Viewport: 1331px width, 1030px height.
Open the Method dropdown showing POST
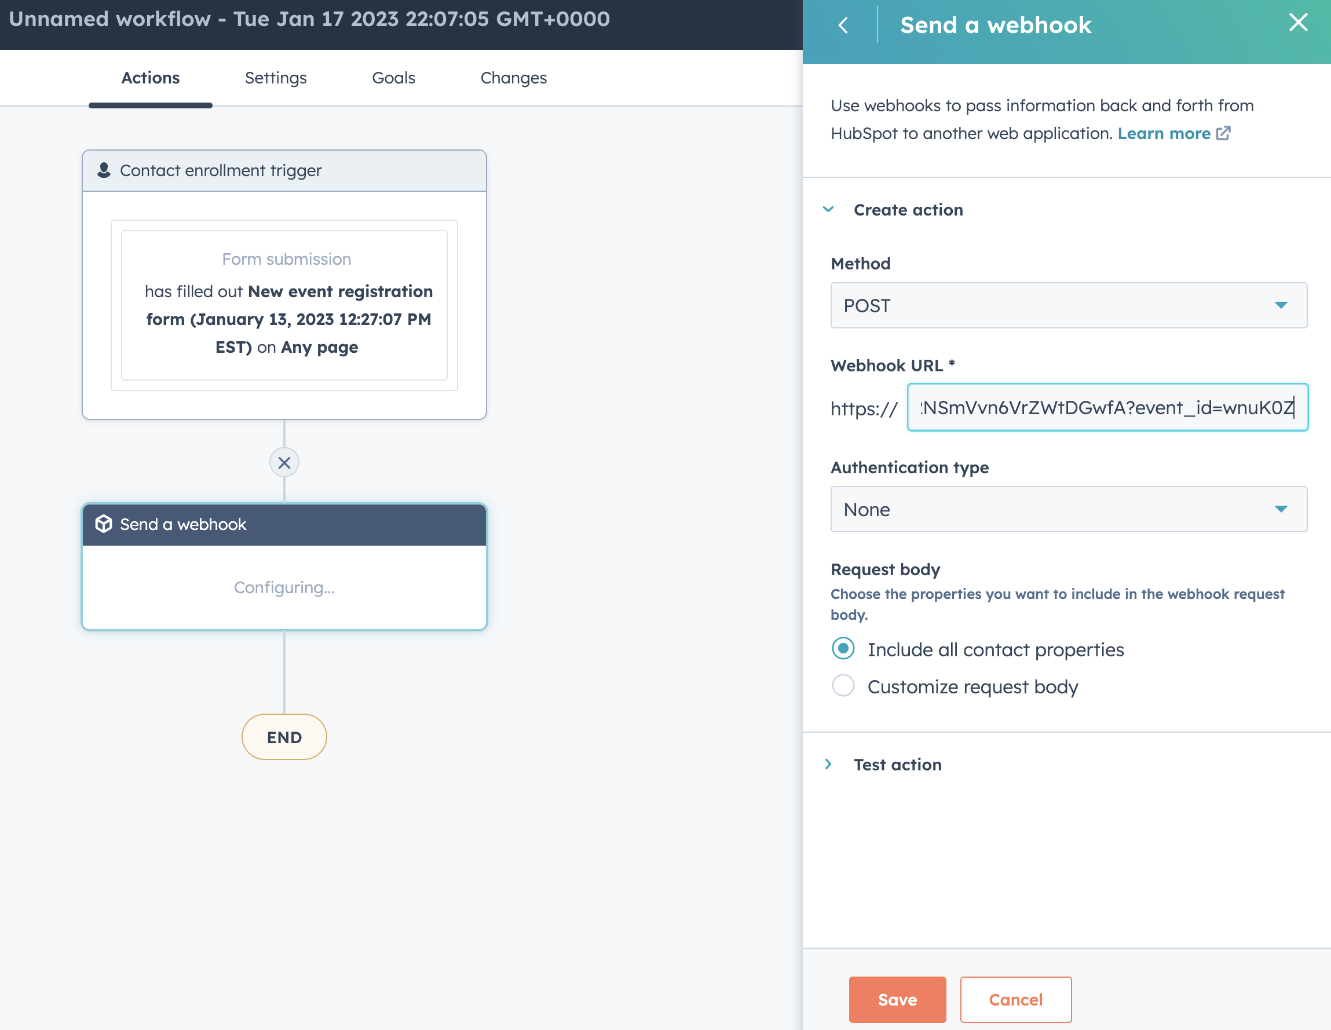pos(1069,305)
